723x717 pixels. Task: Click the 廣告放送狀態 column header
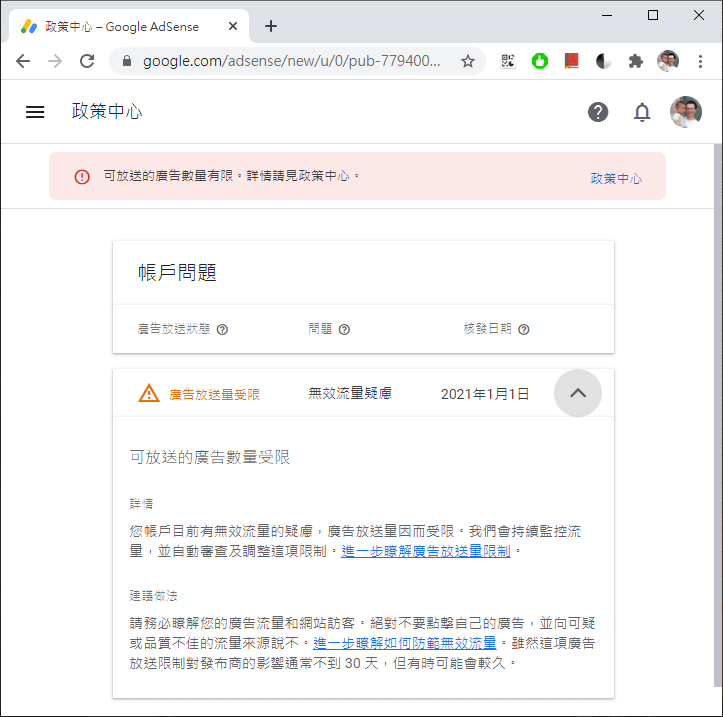174,329
